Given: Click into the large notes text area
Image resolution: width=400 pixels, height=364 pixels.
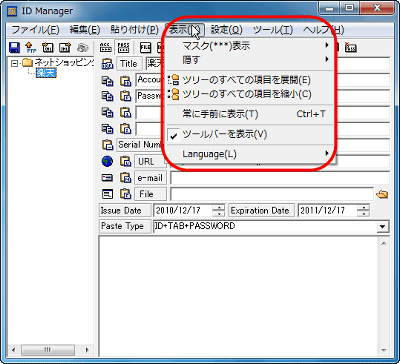Looking at the screenshot, I should coord(239,297).
